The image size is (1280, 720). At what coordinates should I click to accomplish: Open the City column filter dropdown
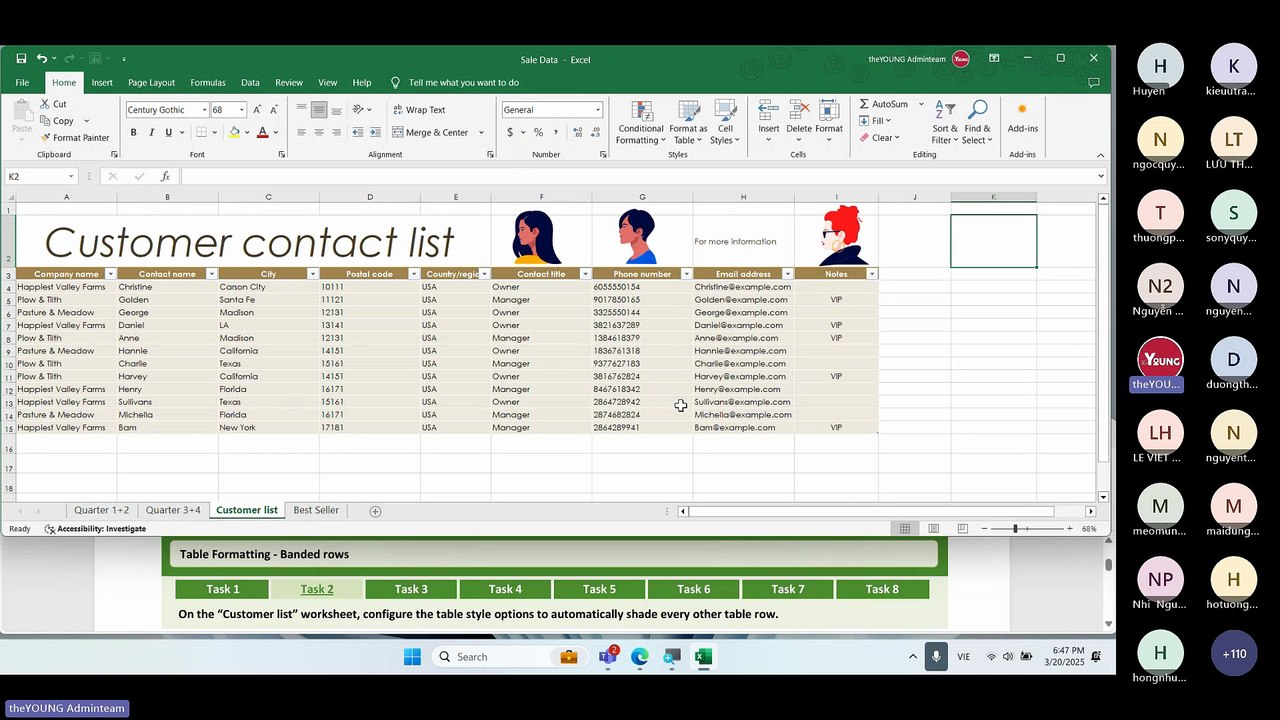click(x=312, y=274)
